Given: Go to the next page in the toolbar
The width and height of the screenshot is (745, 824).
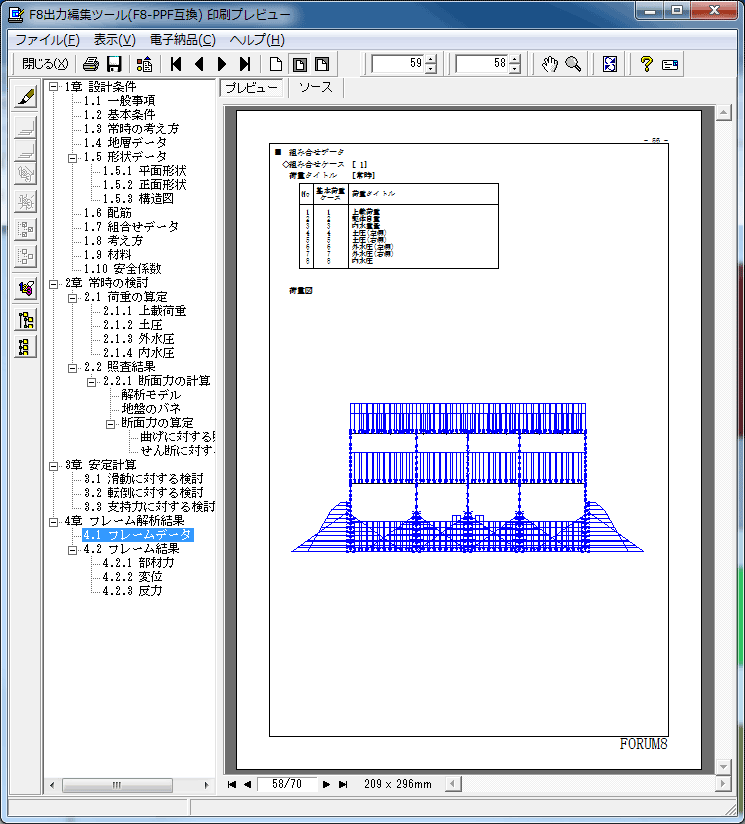Looking at the screenshot, I should (x=222, y=64).
